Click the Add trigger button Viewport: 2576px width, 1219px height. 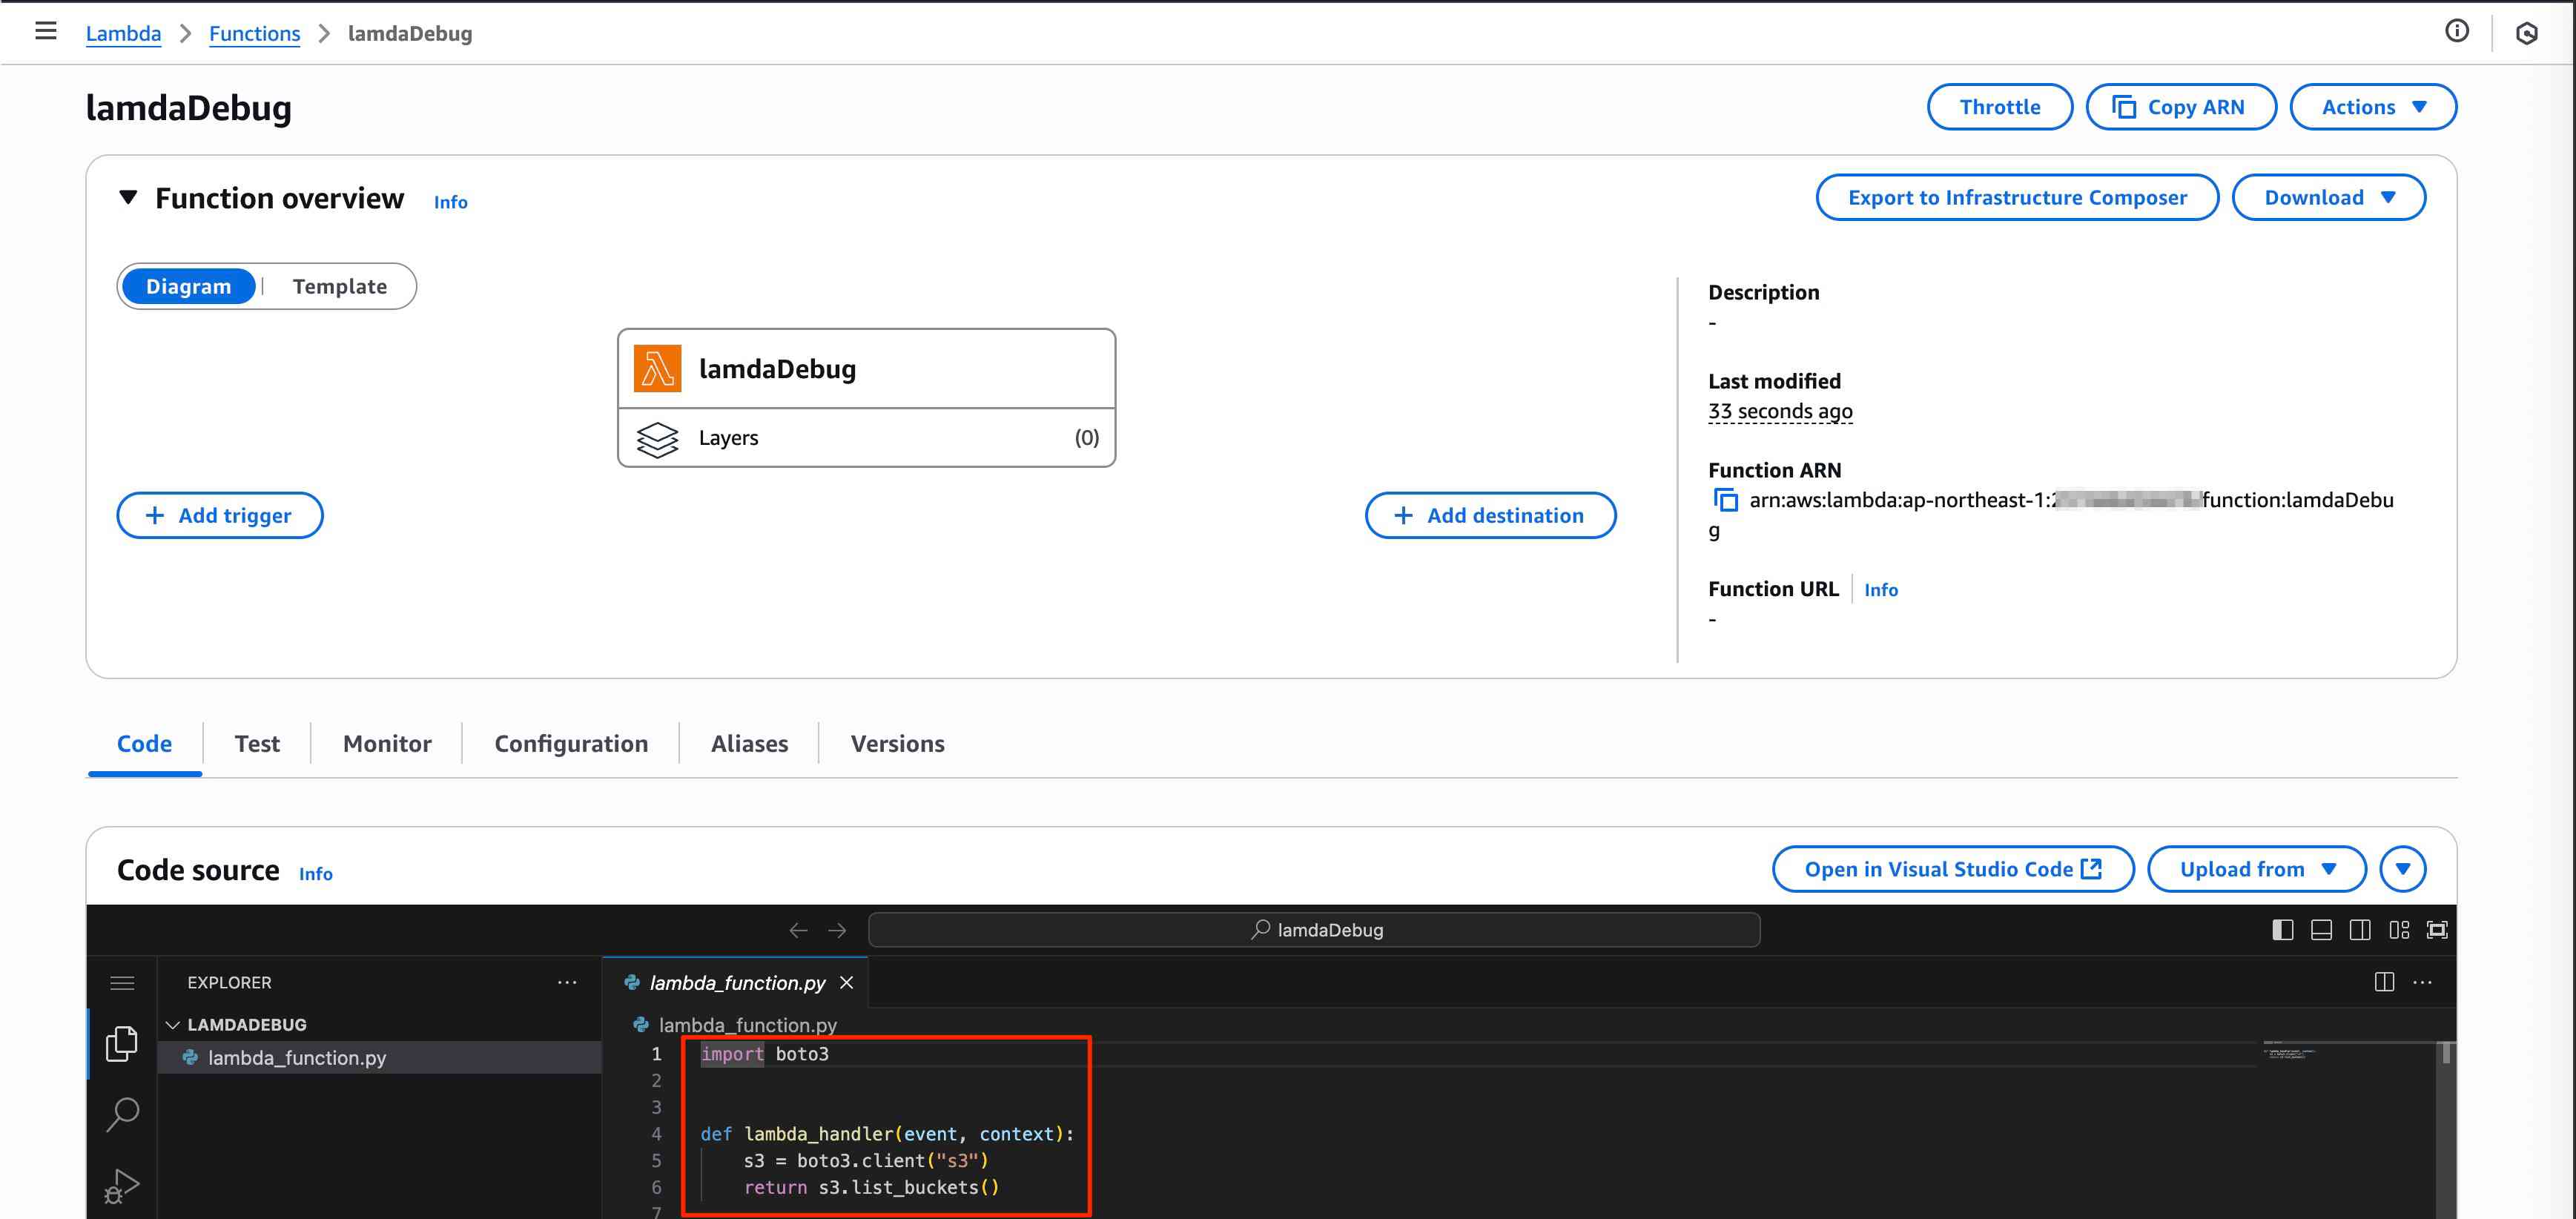coord(220,516)
